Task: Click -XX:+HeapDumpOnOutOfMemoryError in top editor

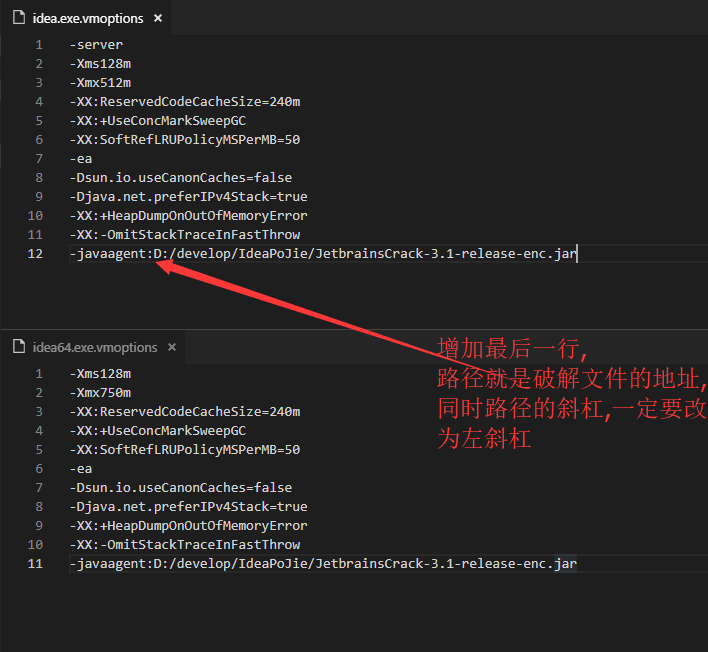Action: point(189,215)
